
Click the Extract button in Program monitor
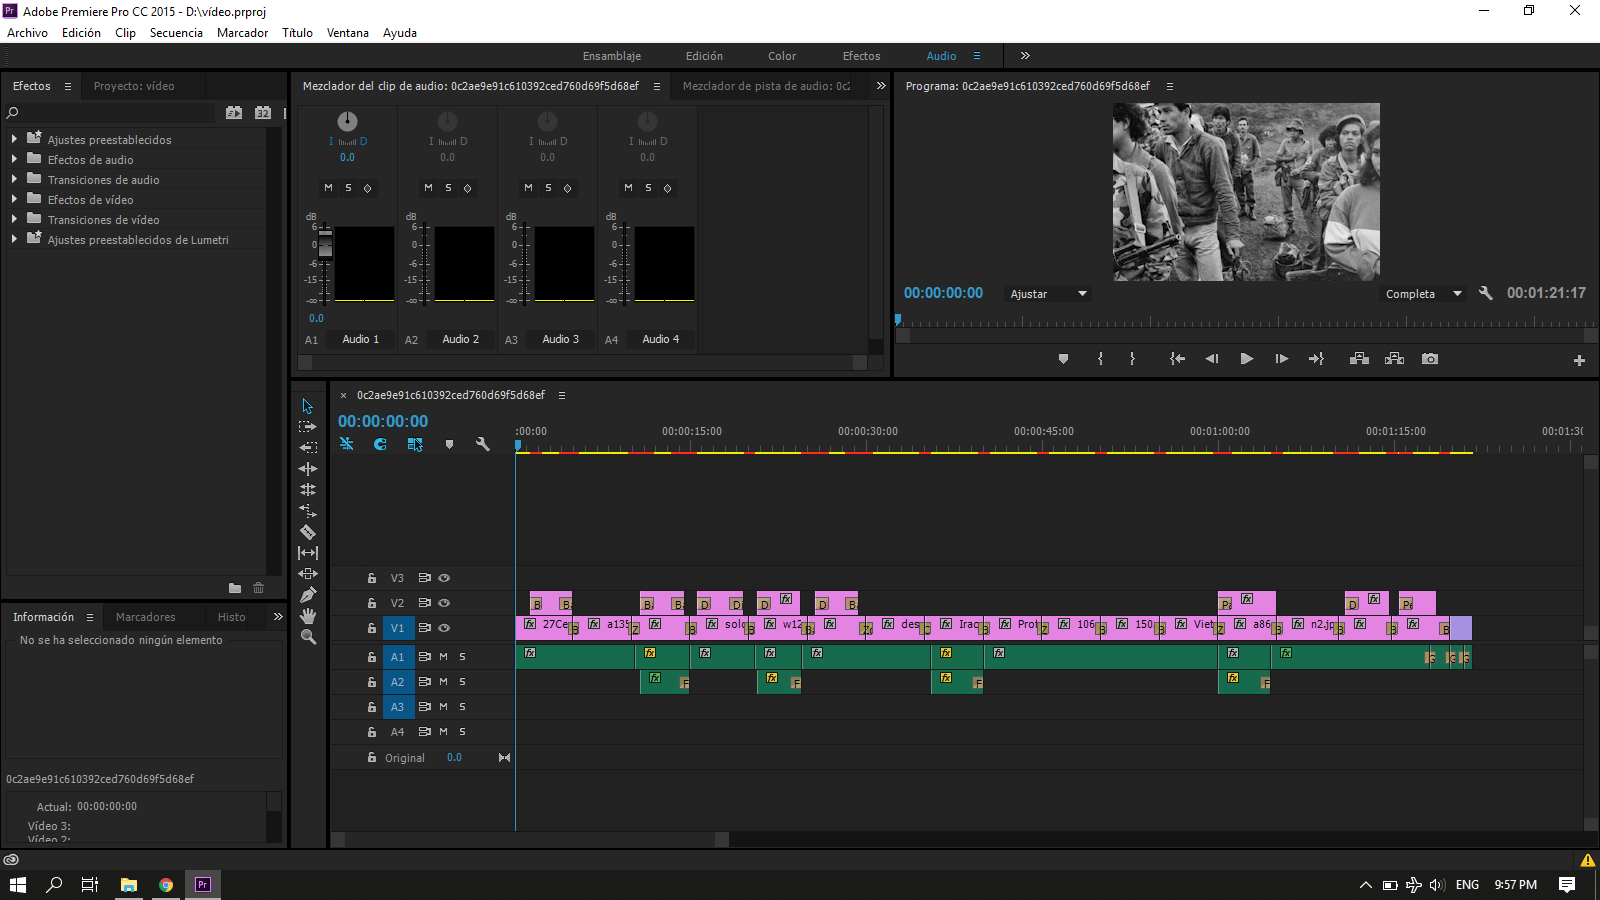pyautogui.click(x=1394, y=359)
